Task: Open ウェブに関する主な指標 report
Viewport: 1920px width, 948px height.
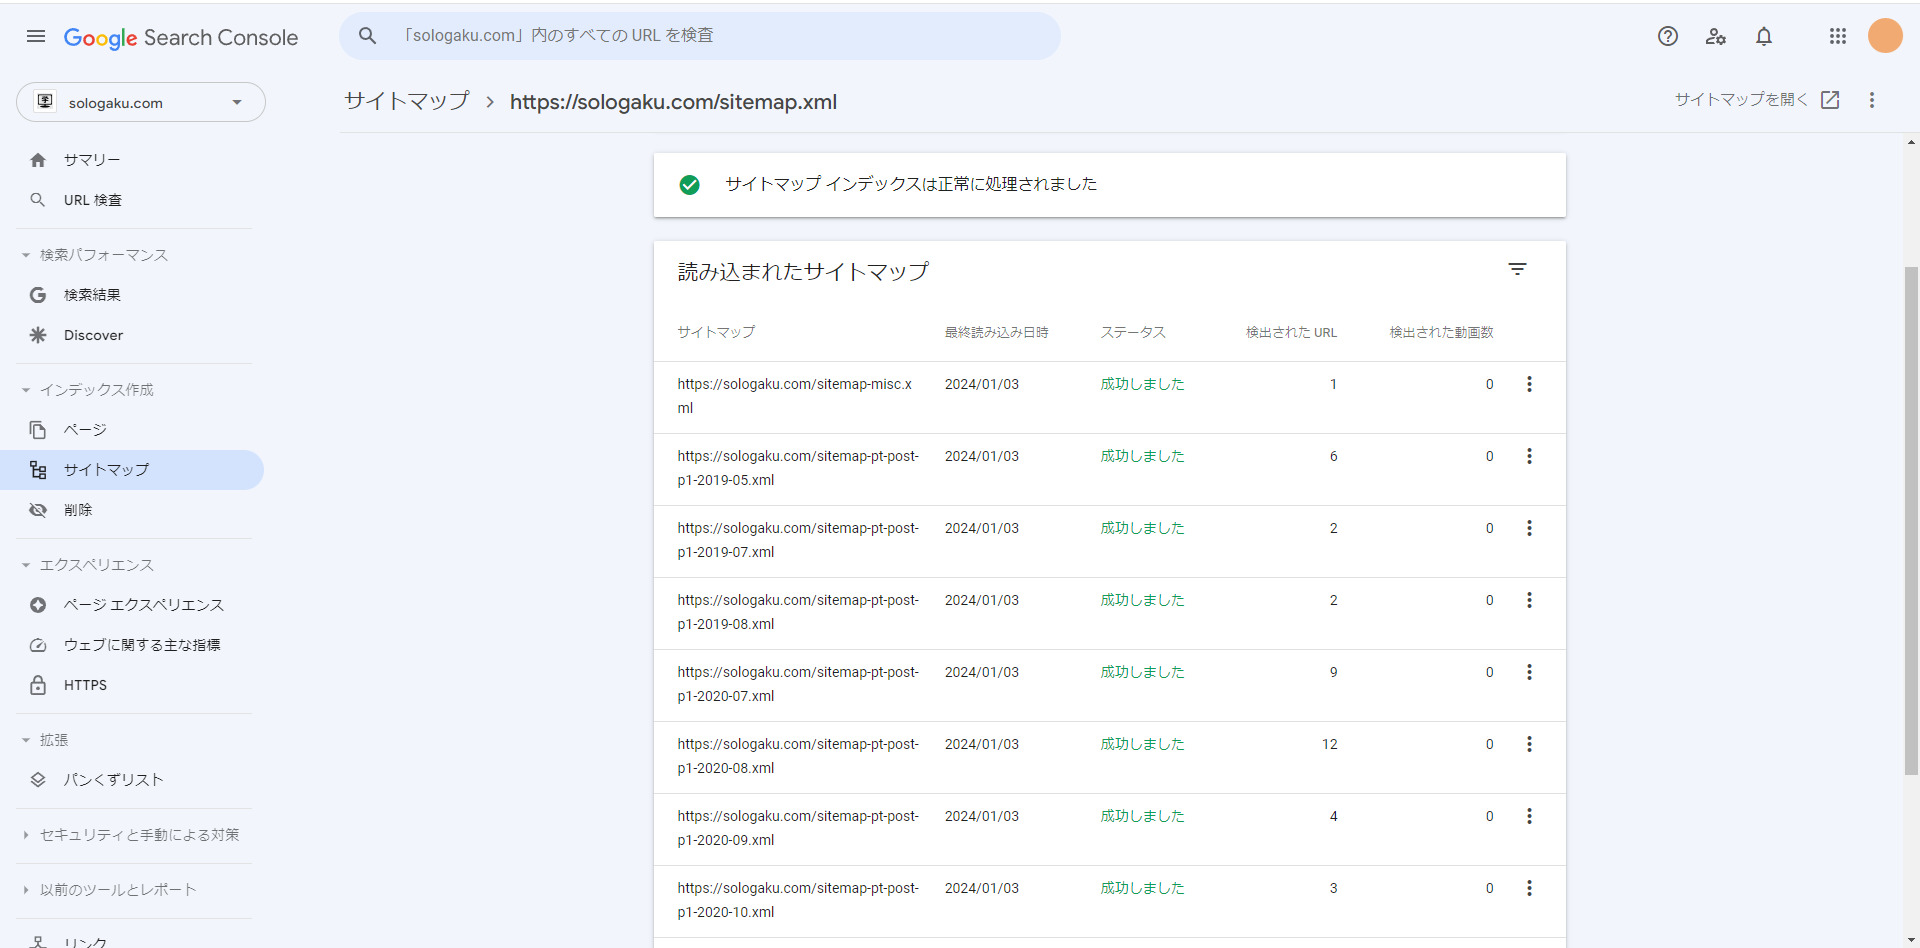Action: (142, 645)
